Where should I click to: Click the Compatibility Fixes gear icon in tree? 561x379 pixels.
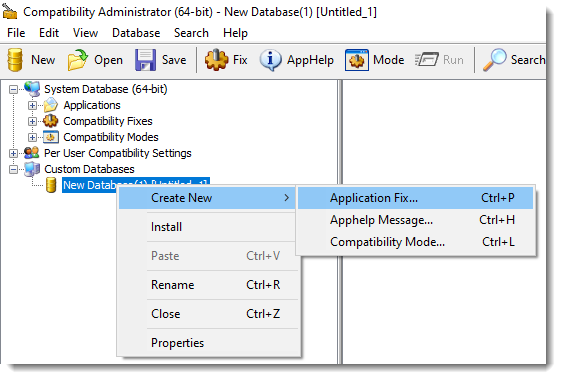coord(50,121)
